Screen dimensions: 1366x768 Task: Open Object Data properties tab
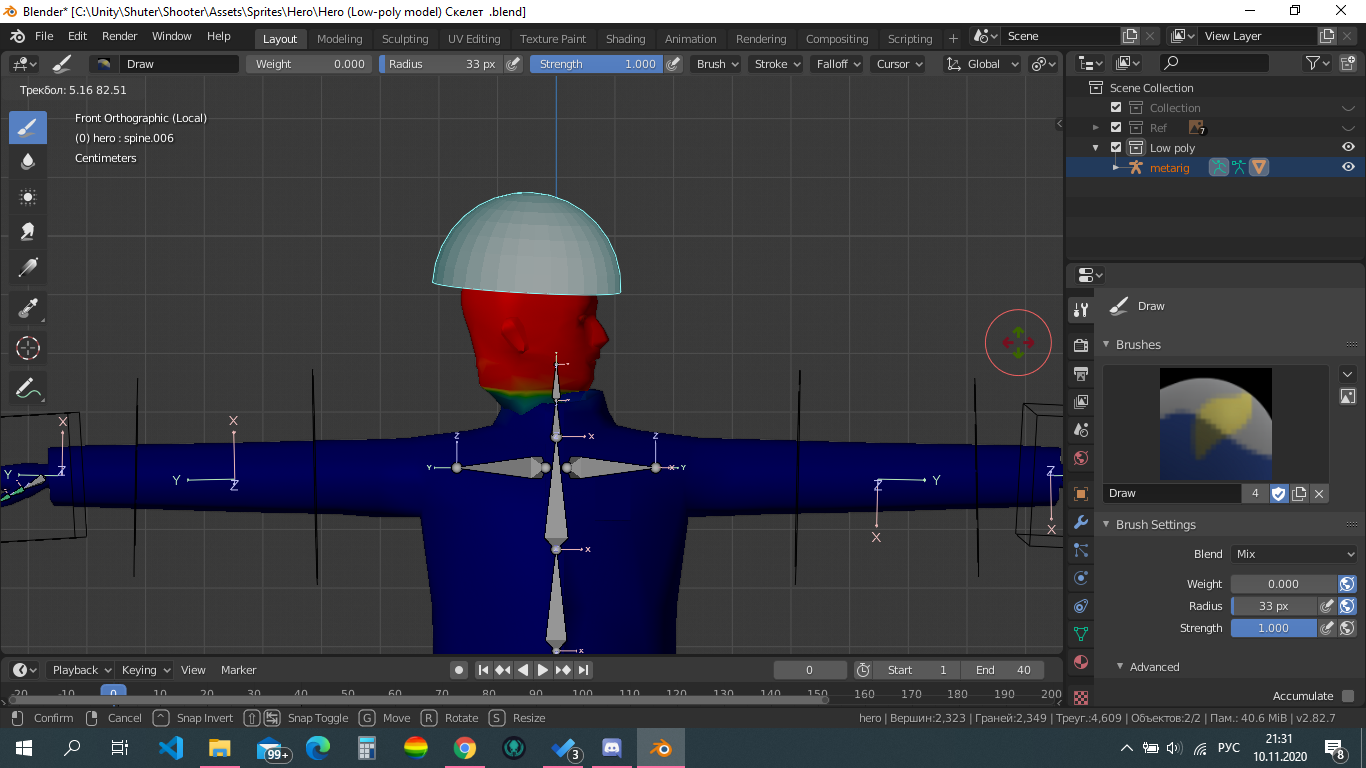click(1080, 634)
